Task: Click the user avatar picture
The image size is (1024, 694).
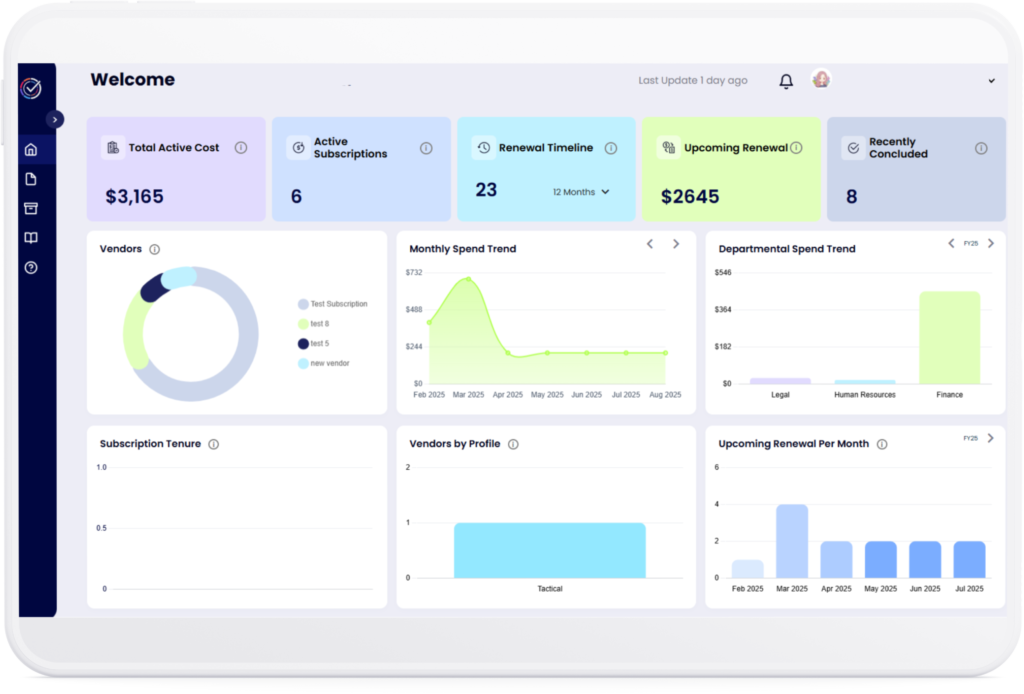Action: tap(821, 79)
